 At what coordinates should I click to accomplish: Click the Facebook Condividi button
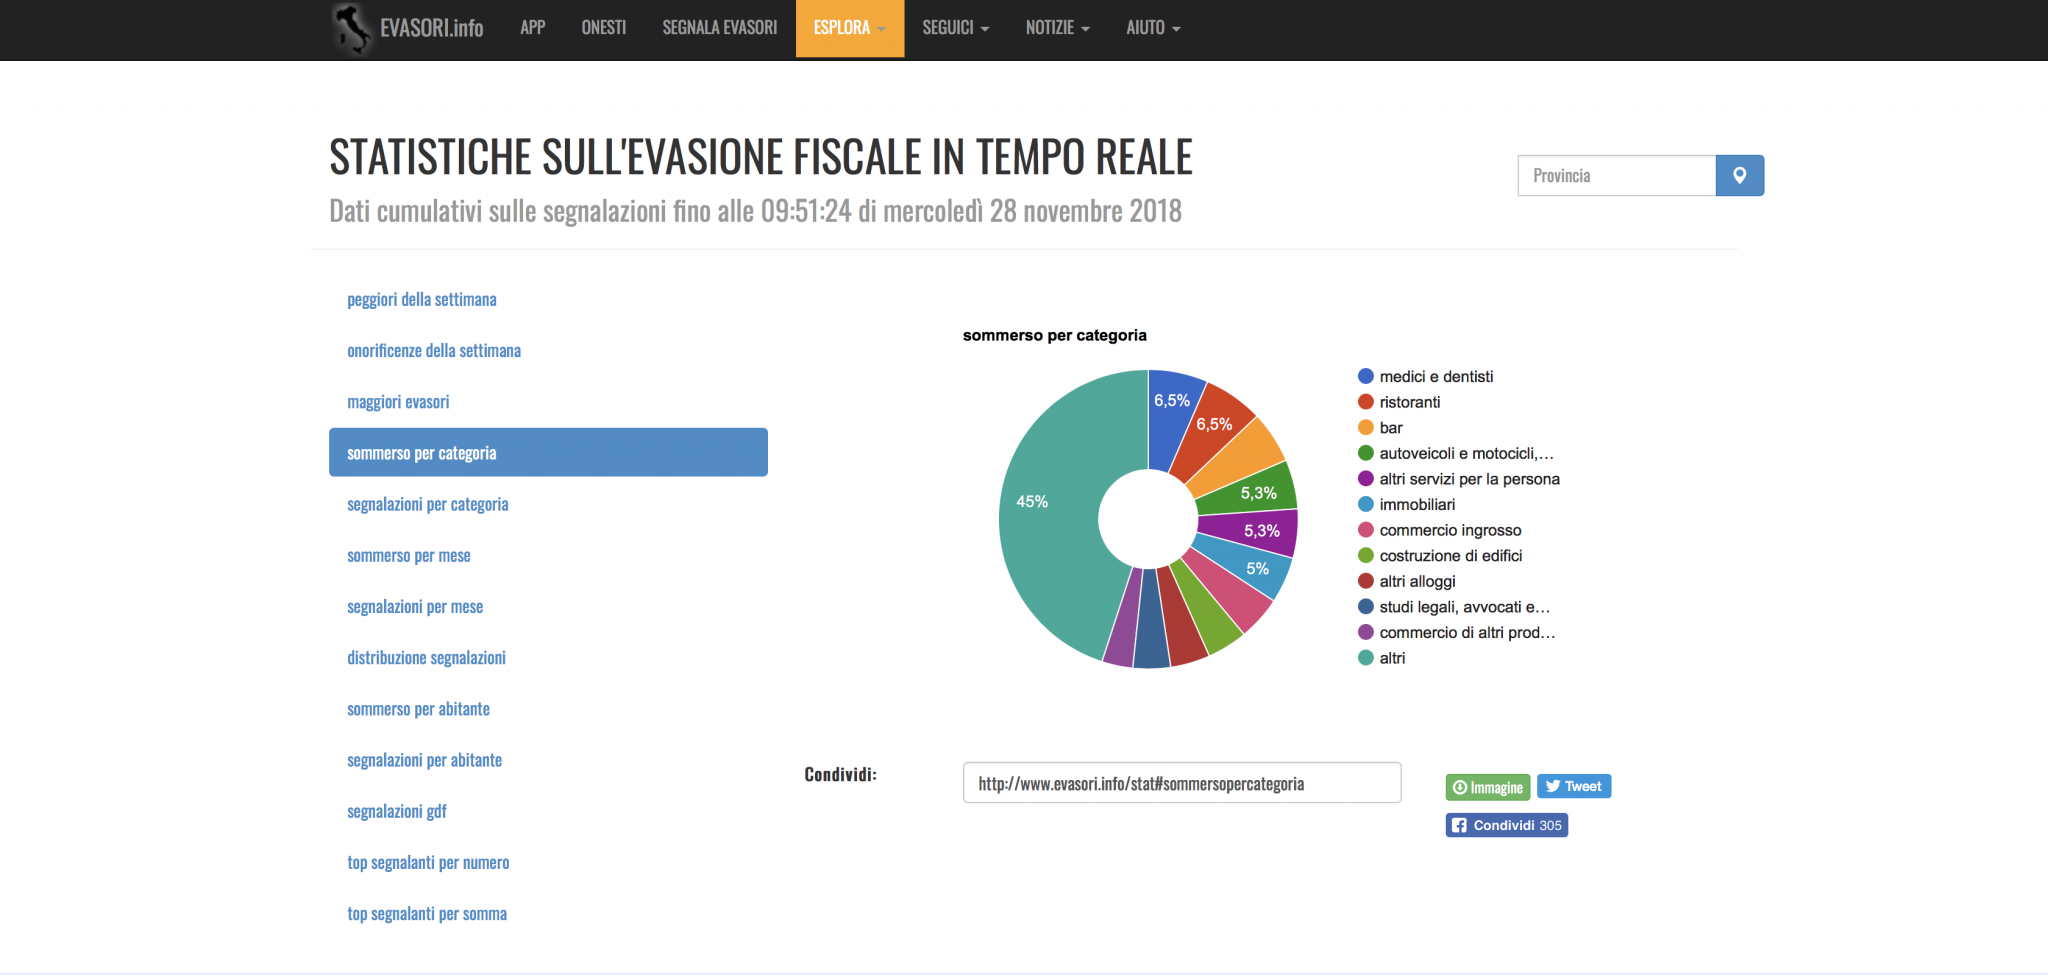pyautogui.click(x=1506, y=825)
